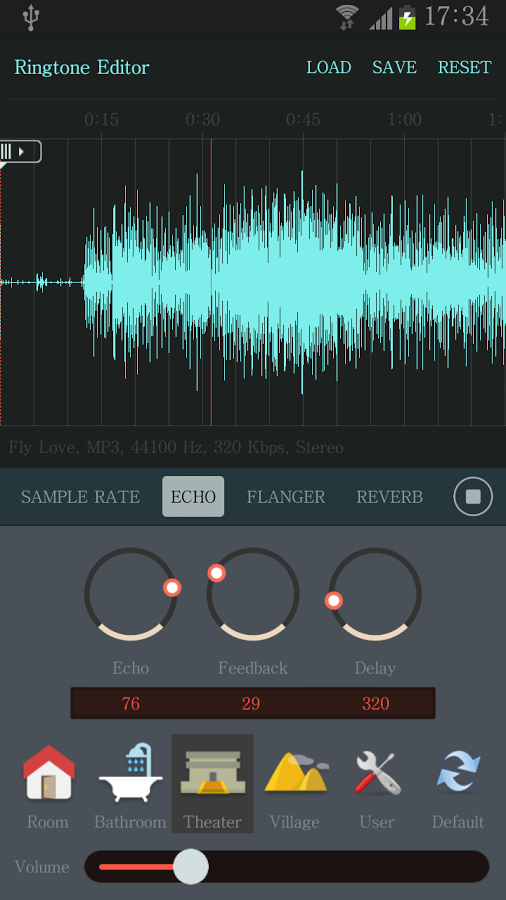Click the red playhead line on waveform
Viewport: 506px width, 900px height.
click(211, 281)
